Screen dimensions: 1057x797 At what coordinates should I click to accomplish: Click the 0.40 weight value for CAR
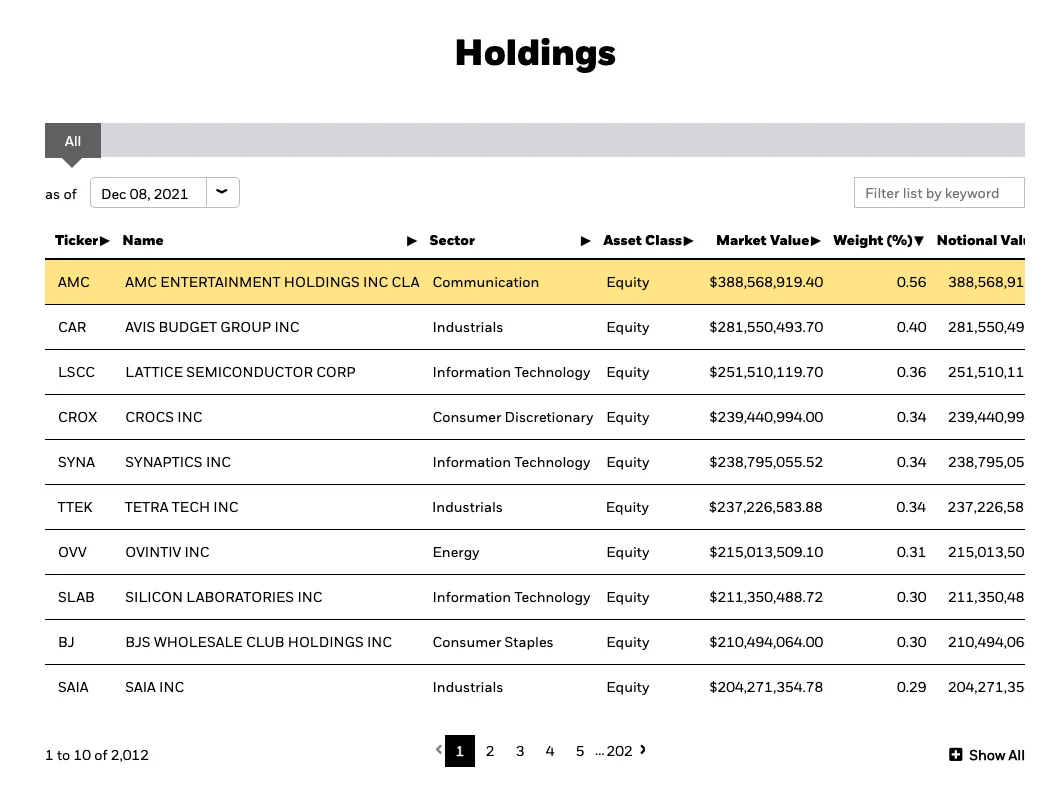911,328
